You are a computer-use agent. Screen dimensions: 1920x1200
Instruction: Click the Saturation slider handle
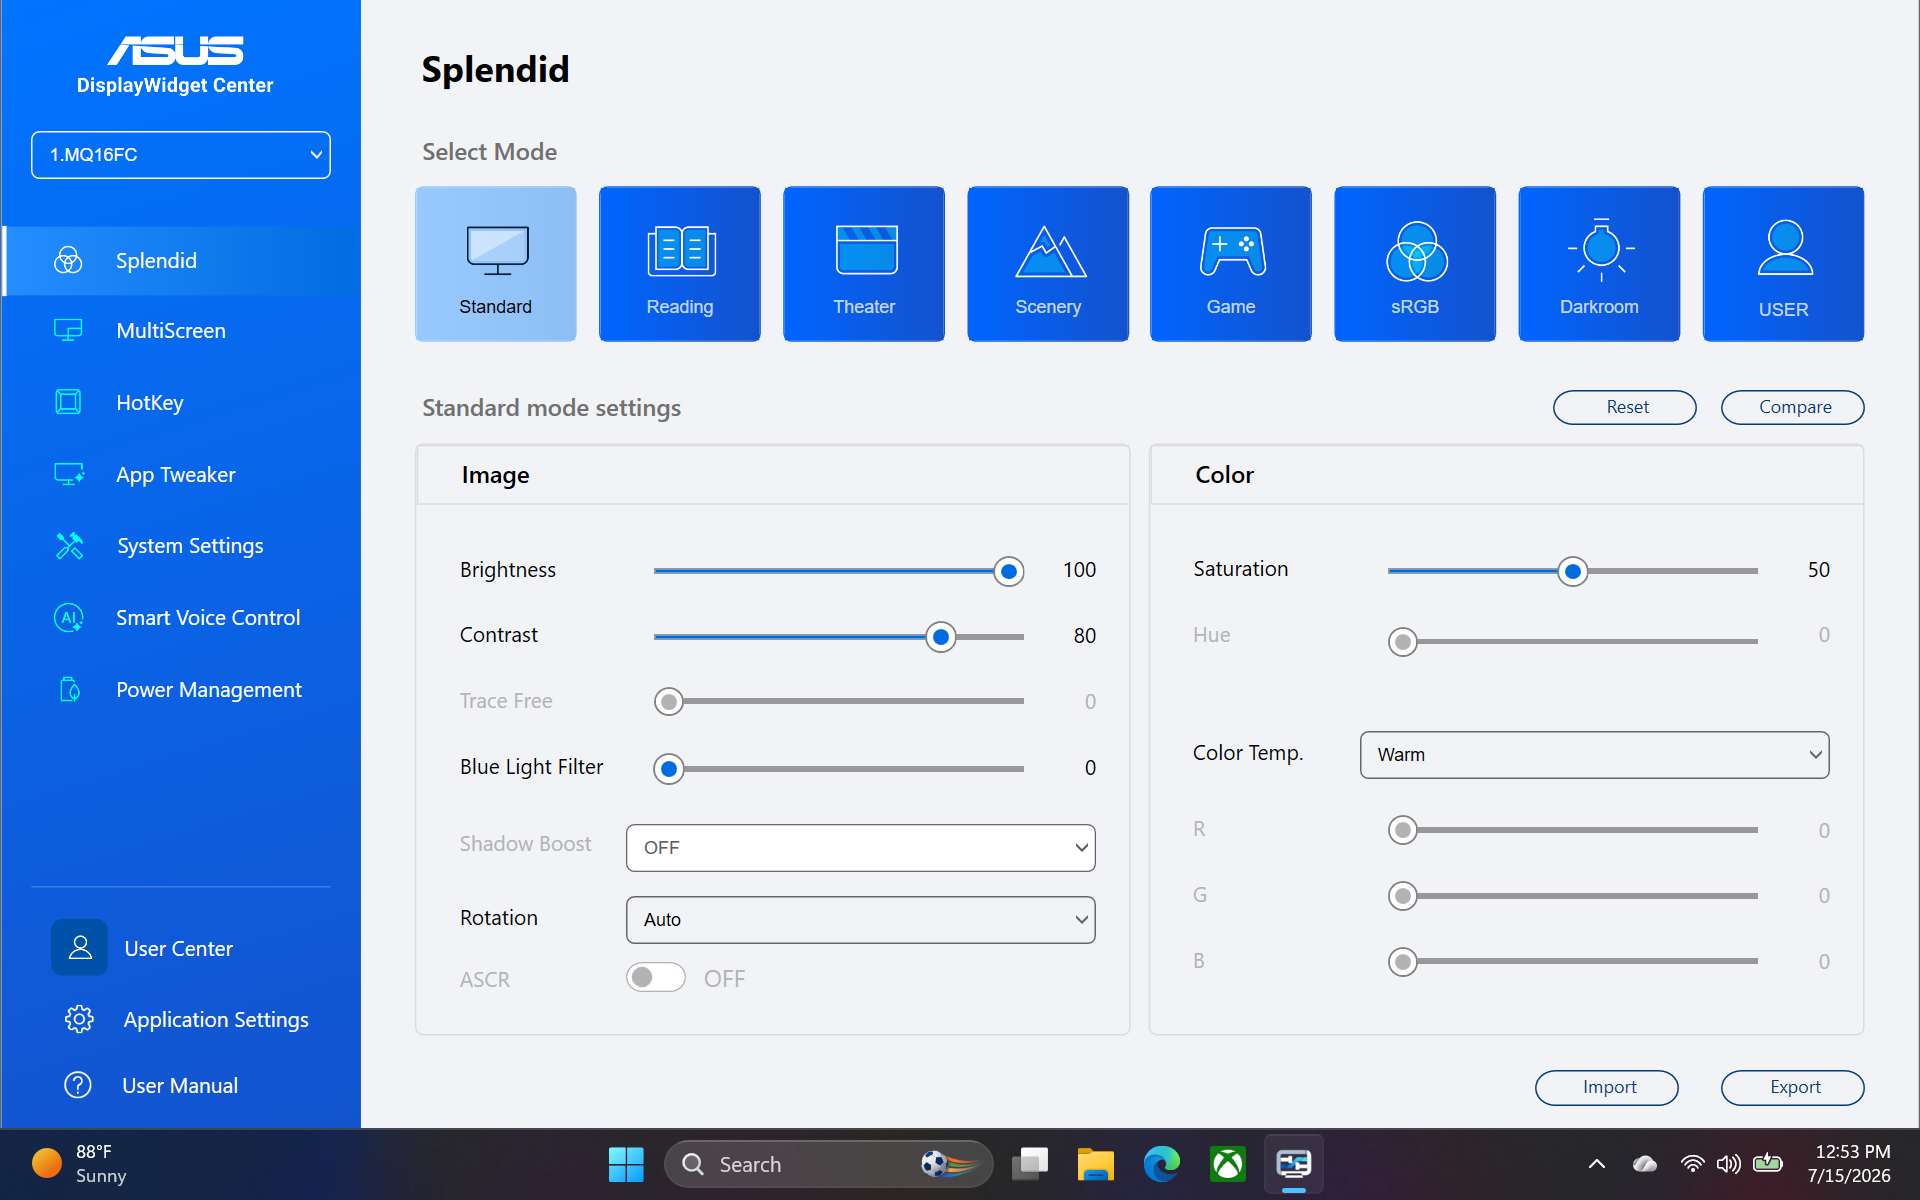(1573, 571)
